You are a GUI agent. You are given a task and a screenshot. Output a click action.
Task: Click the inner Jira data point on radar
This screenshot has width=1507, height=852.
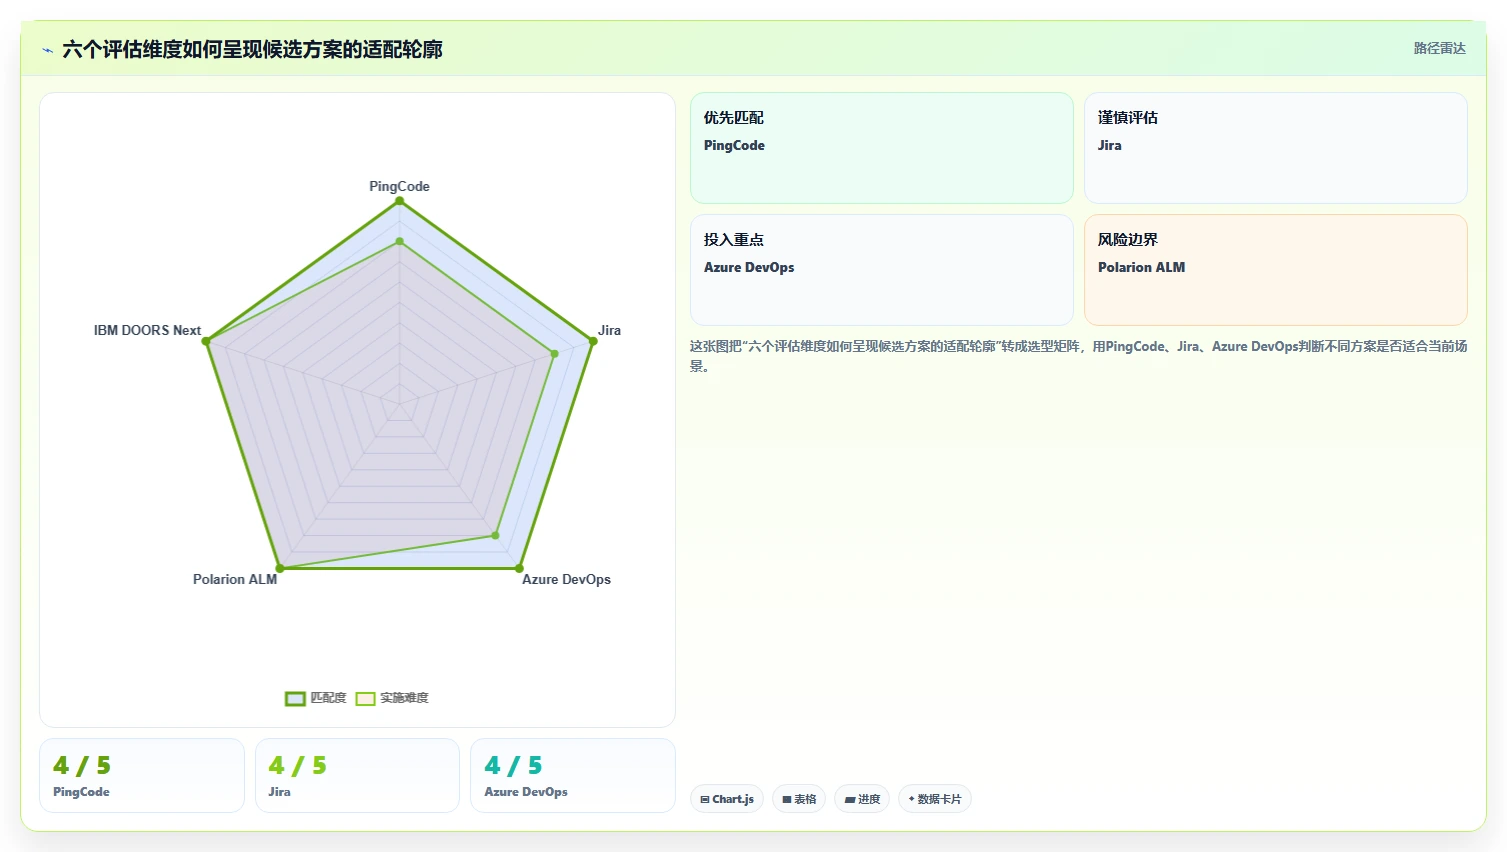coord(554,353)
